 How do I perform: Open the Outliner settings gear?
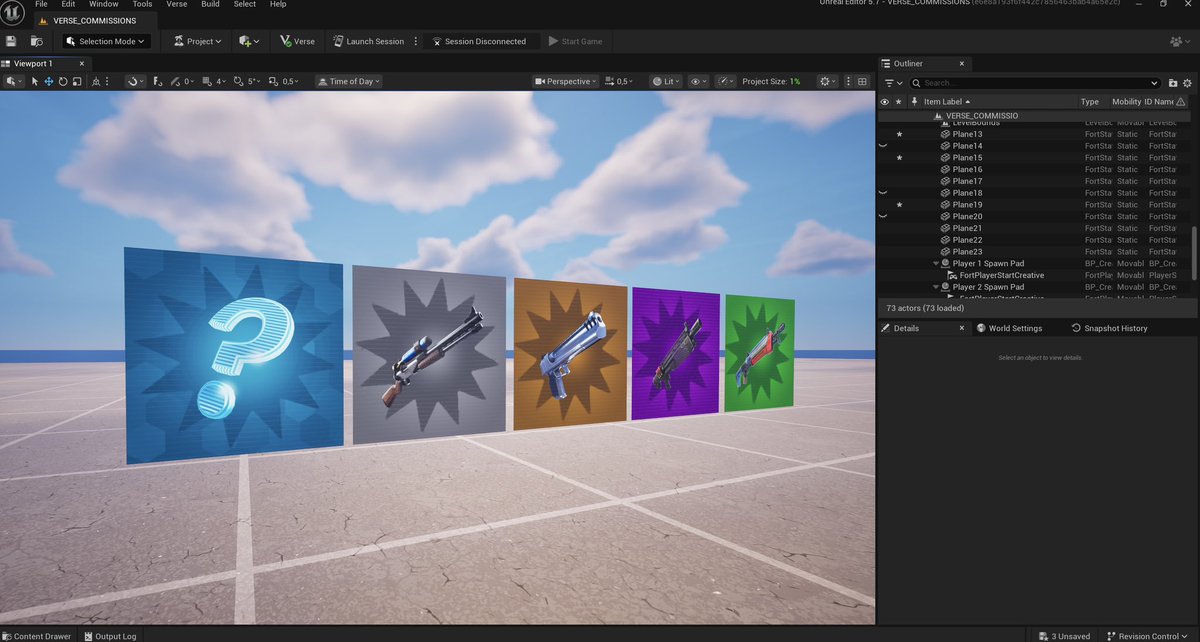(x=1186, y=83)
